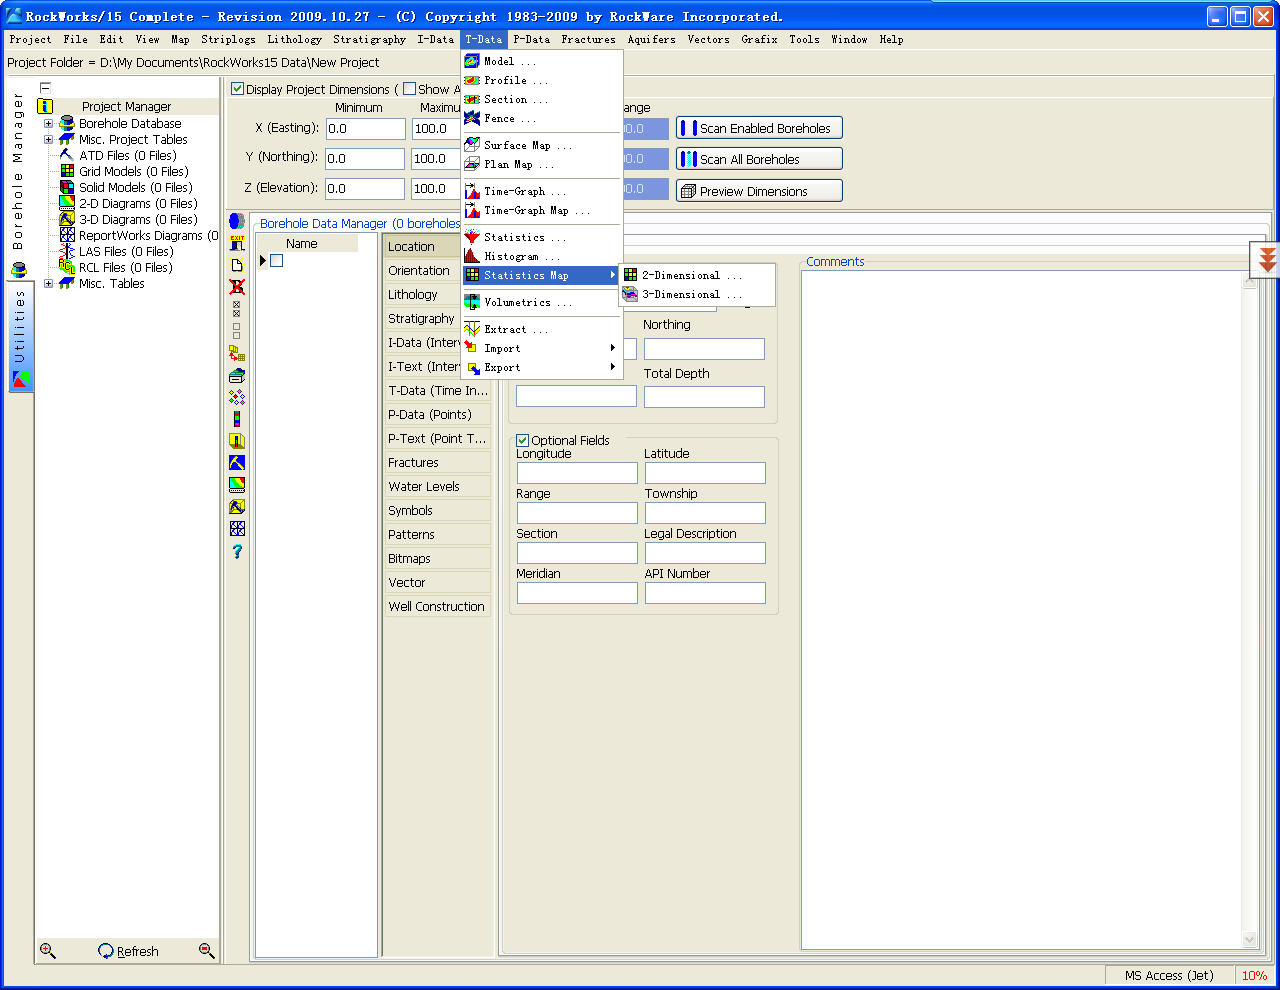Expand the Borehole Database tree node
The width and height of the screenshot is (1280, 990).
point(48,124)
